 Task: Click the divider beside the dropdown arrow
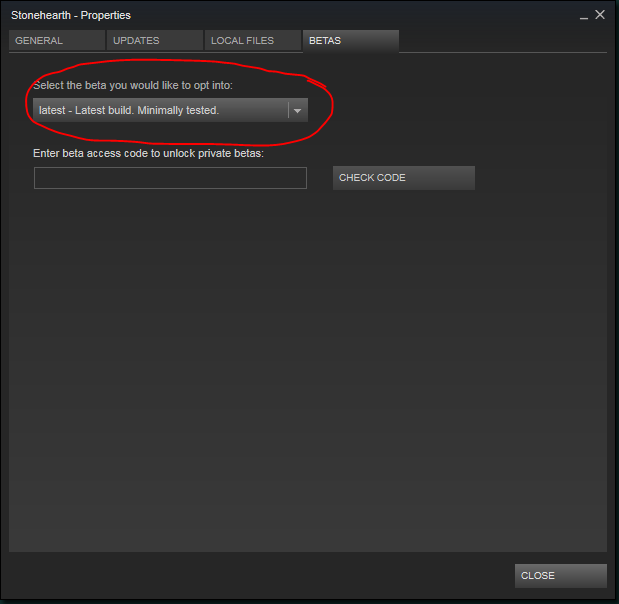(x=289, y=110)
